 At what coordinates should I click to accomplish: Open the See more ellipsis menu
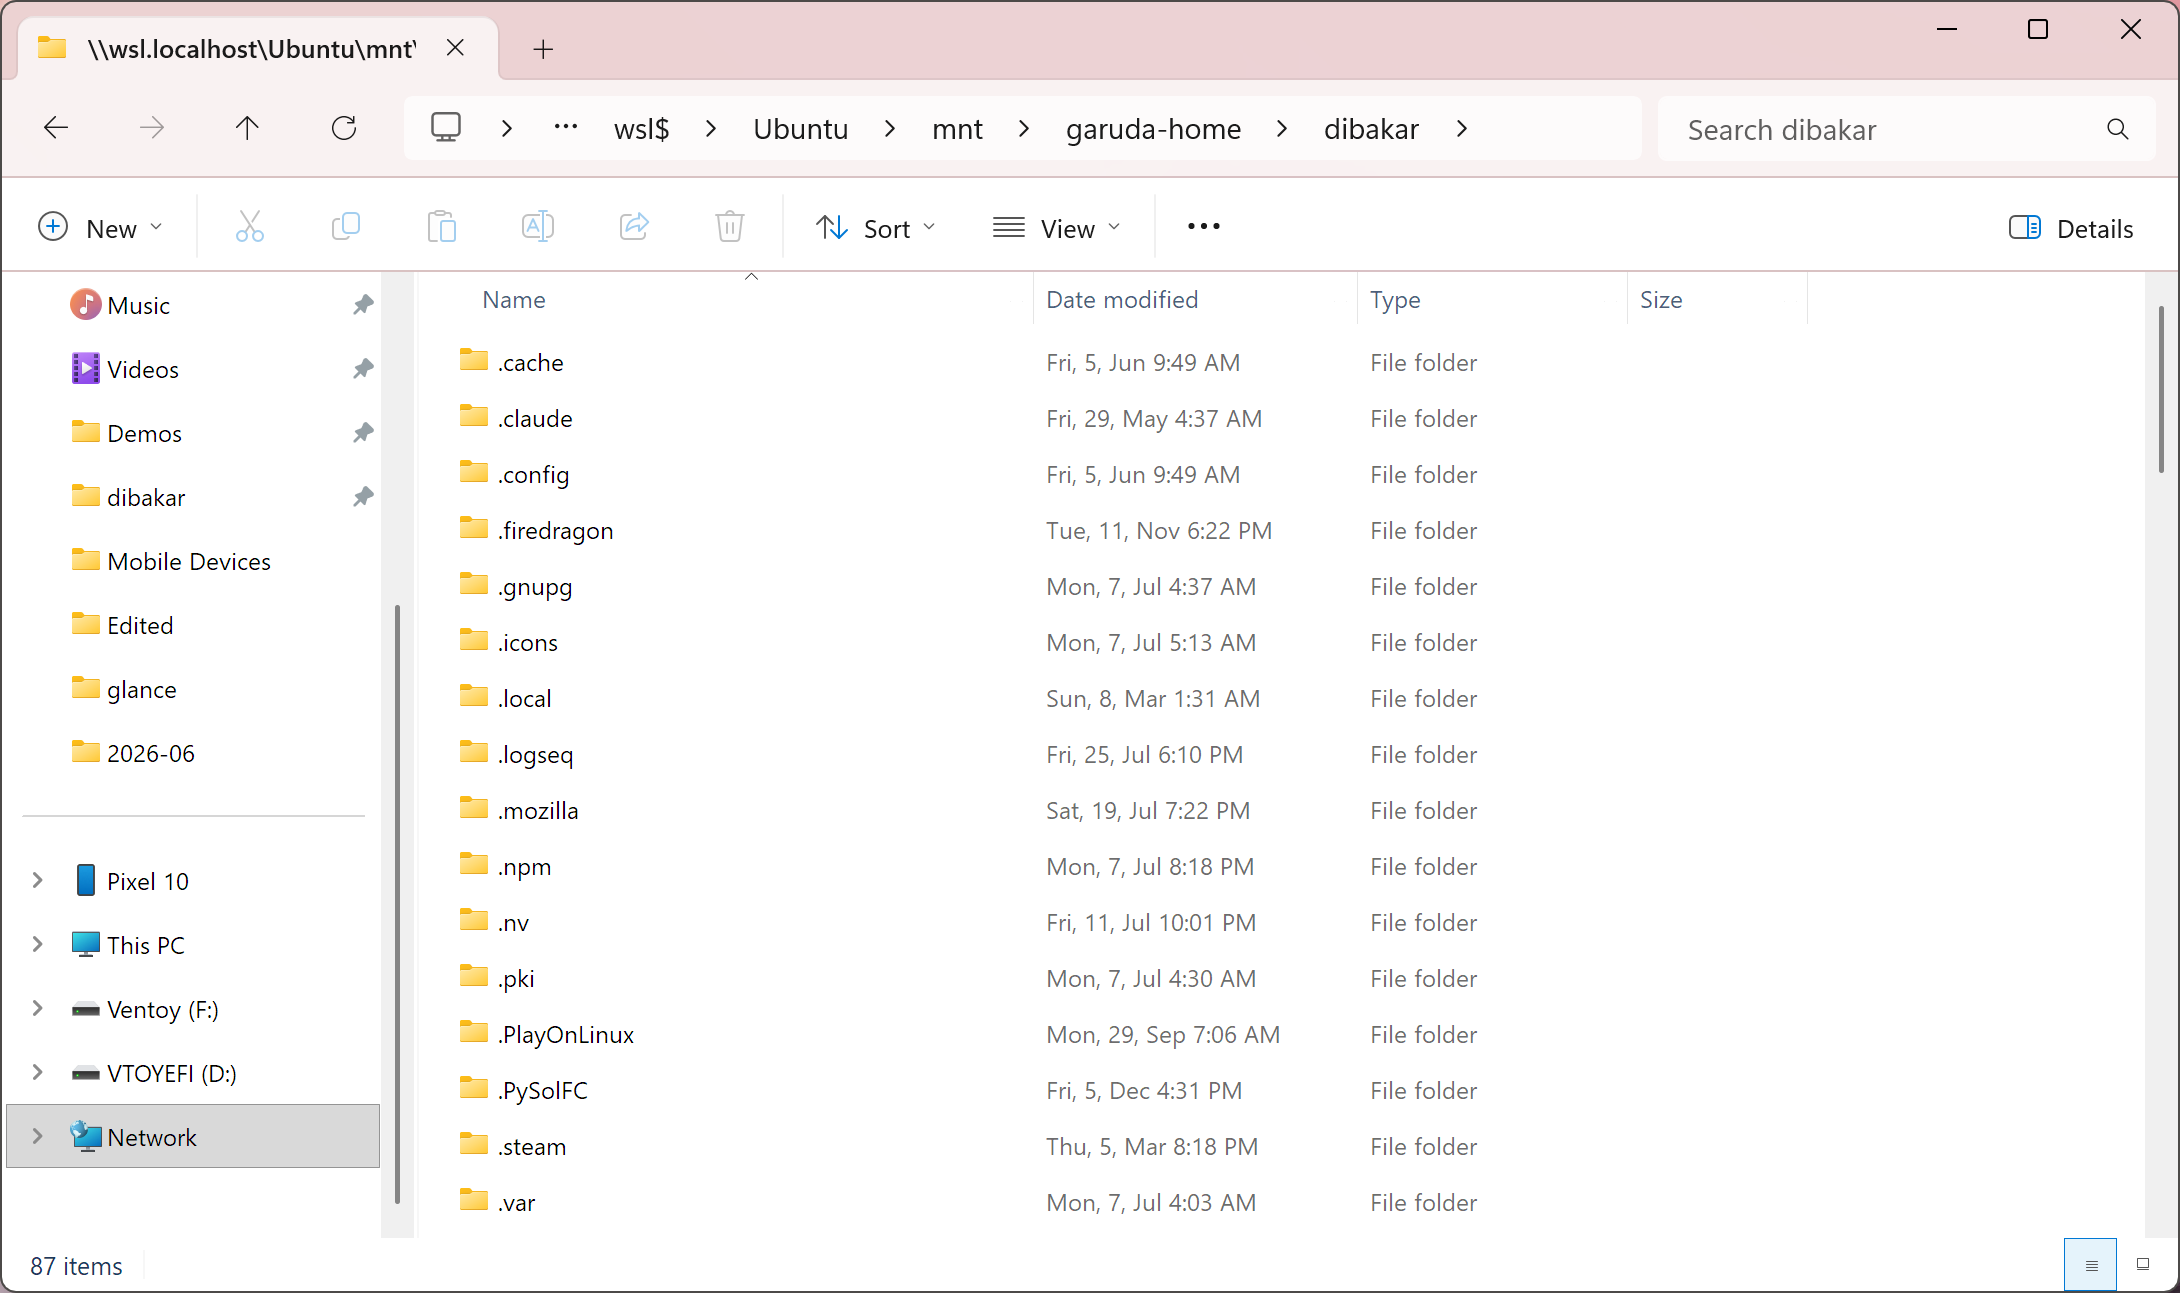pyautogui.click(x=1203, y=227)
